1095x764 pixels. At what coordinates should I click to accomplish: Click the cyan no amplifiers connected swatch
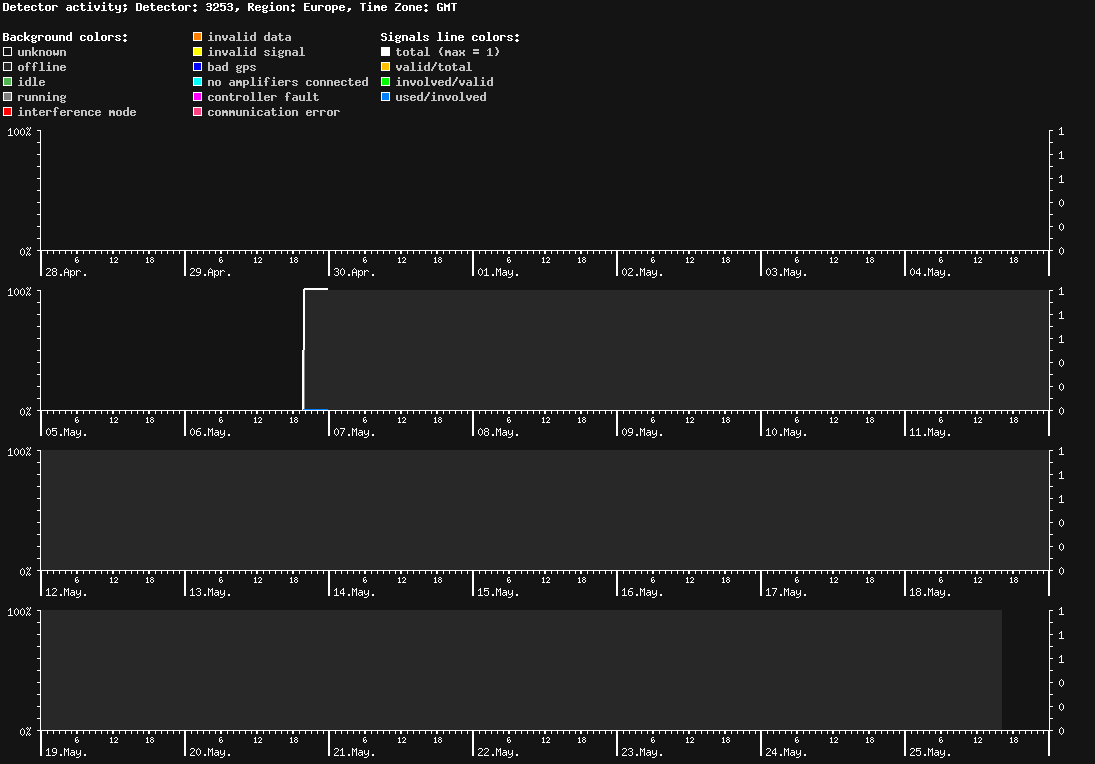click(198, 82)
